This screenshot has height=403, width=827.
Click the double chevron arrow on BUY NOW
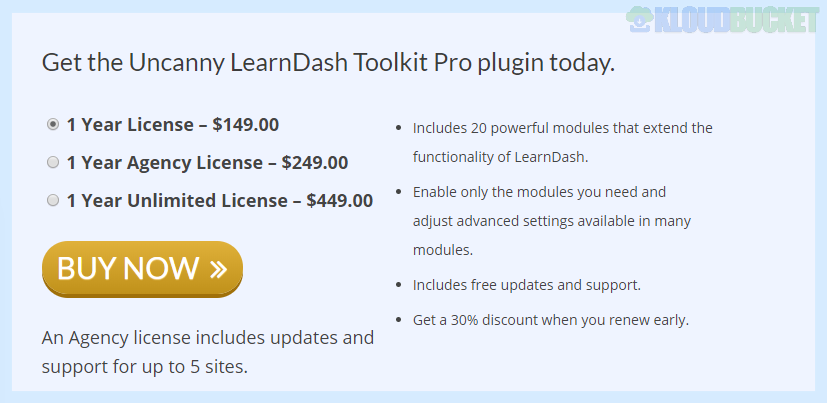(x=219, y=268)
